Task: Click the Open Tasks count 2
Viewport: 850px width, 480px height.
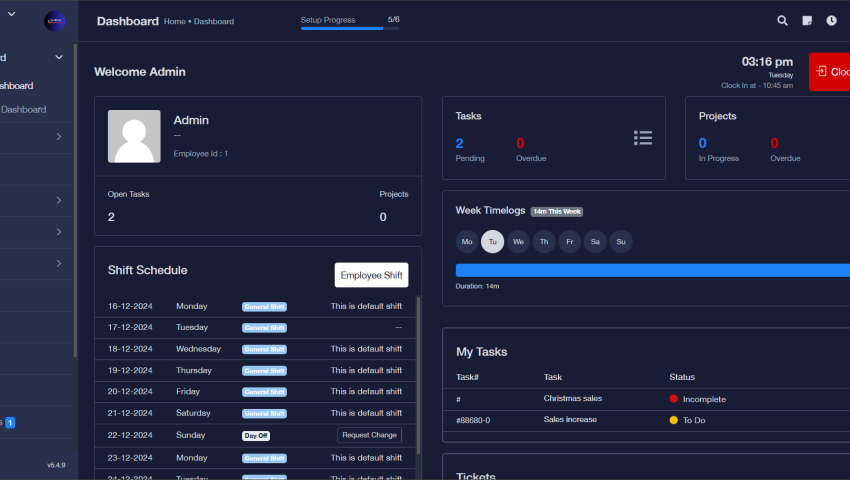Action: (x=111, y=217)
